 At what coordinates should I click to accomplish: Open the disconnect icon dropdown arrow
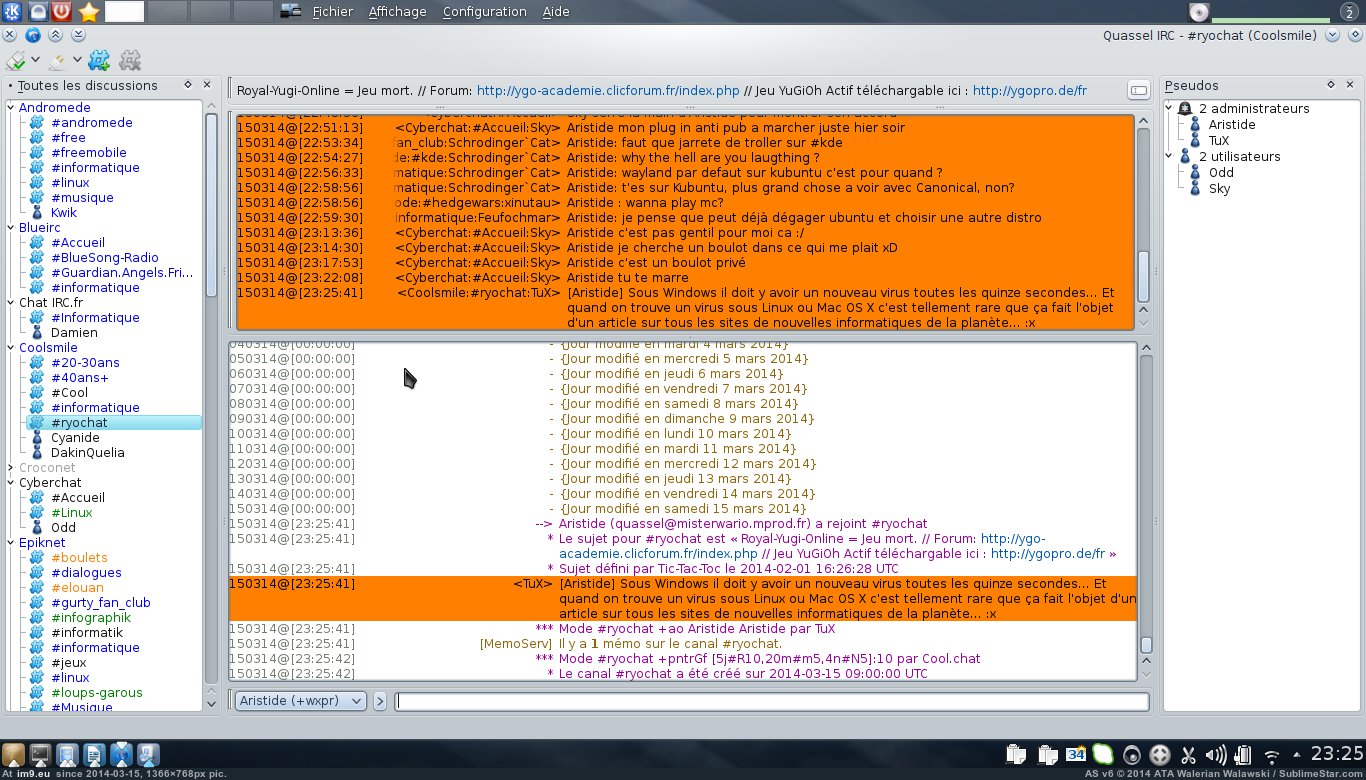(x=77, y=61)
